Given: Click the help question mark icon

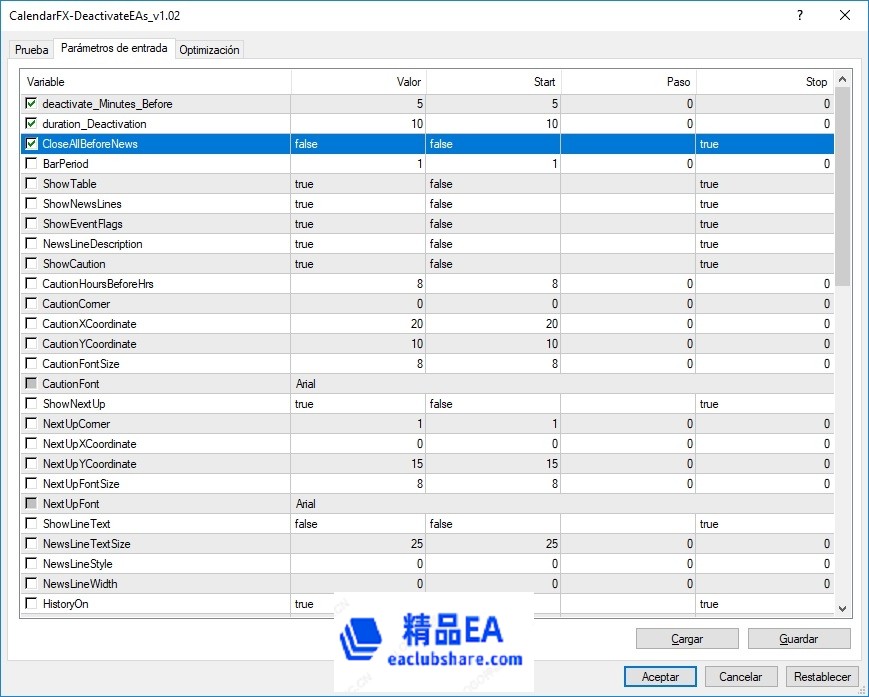Looking at the screenshot, I should tap(799, 16).
